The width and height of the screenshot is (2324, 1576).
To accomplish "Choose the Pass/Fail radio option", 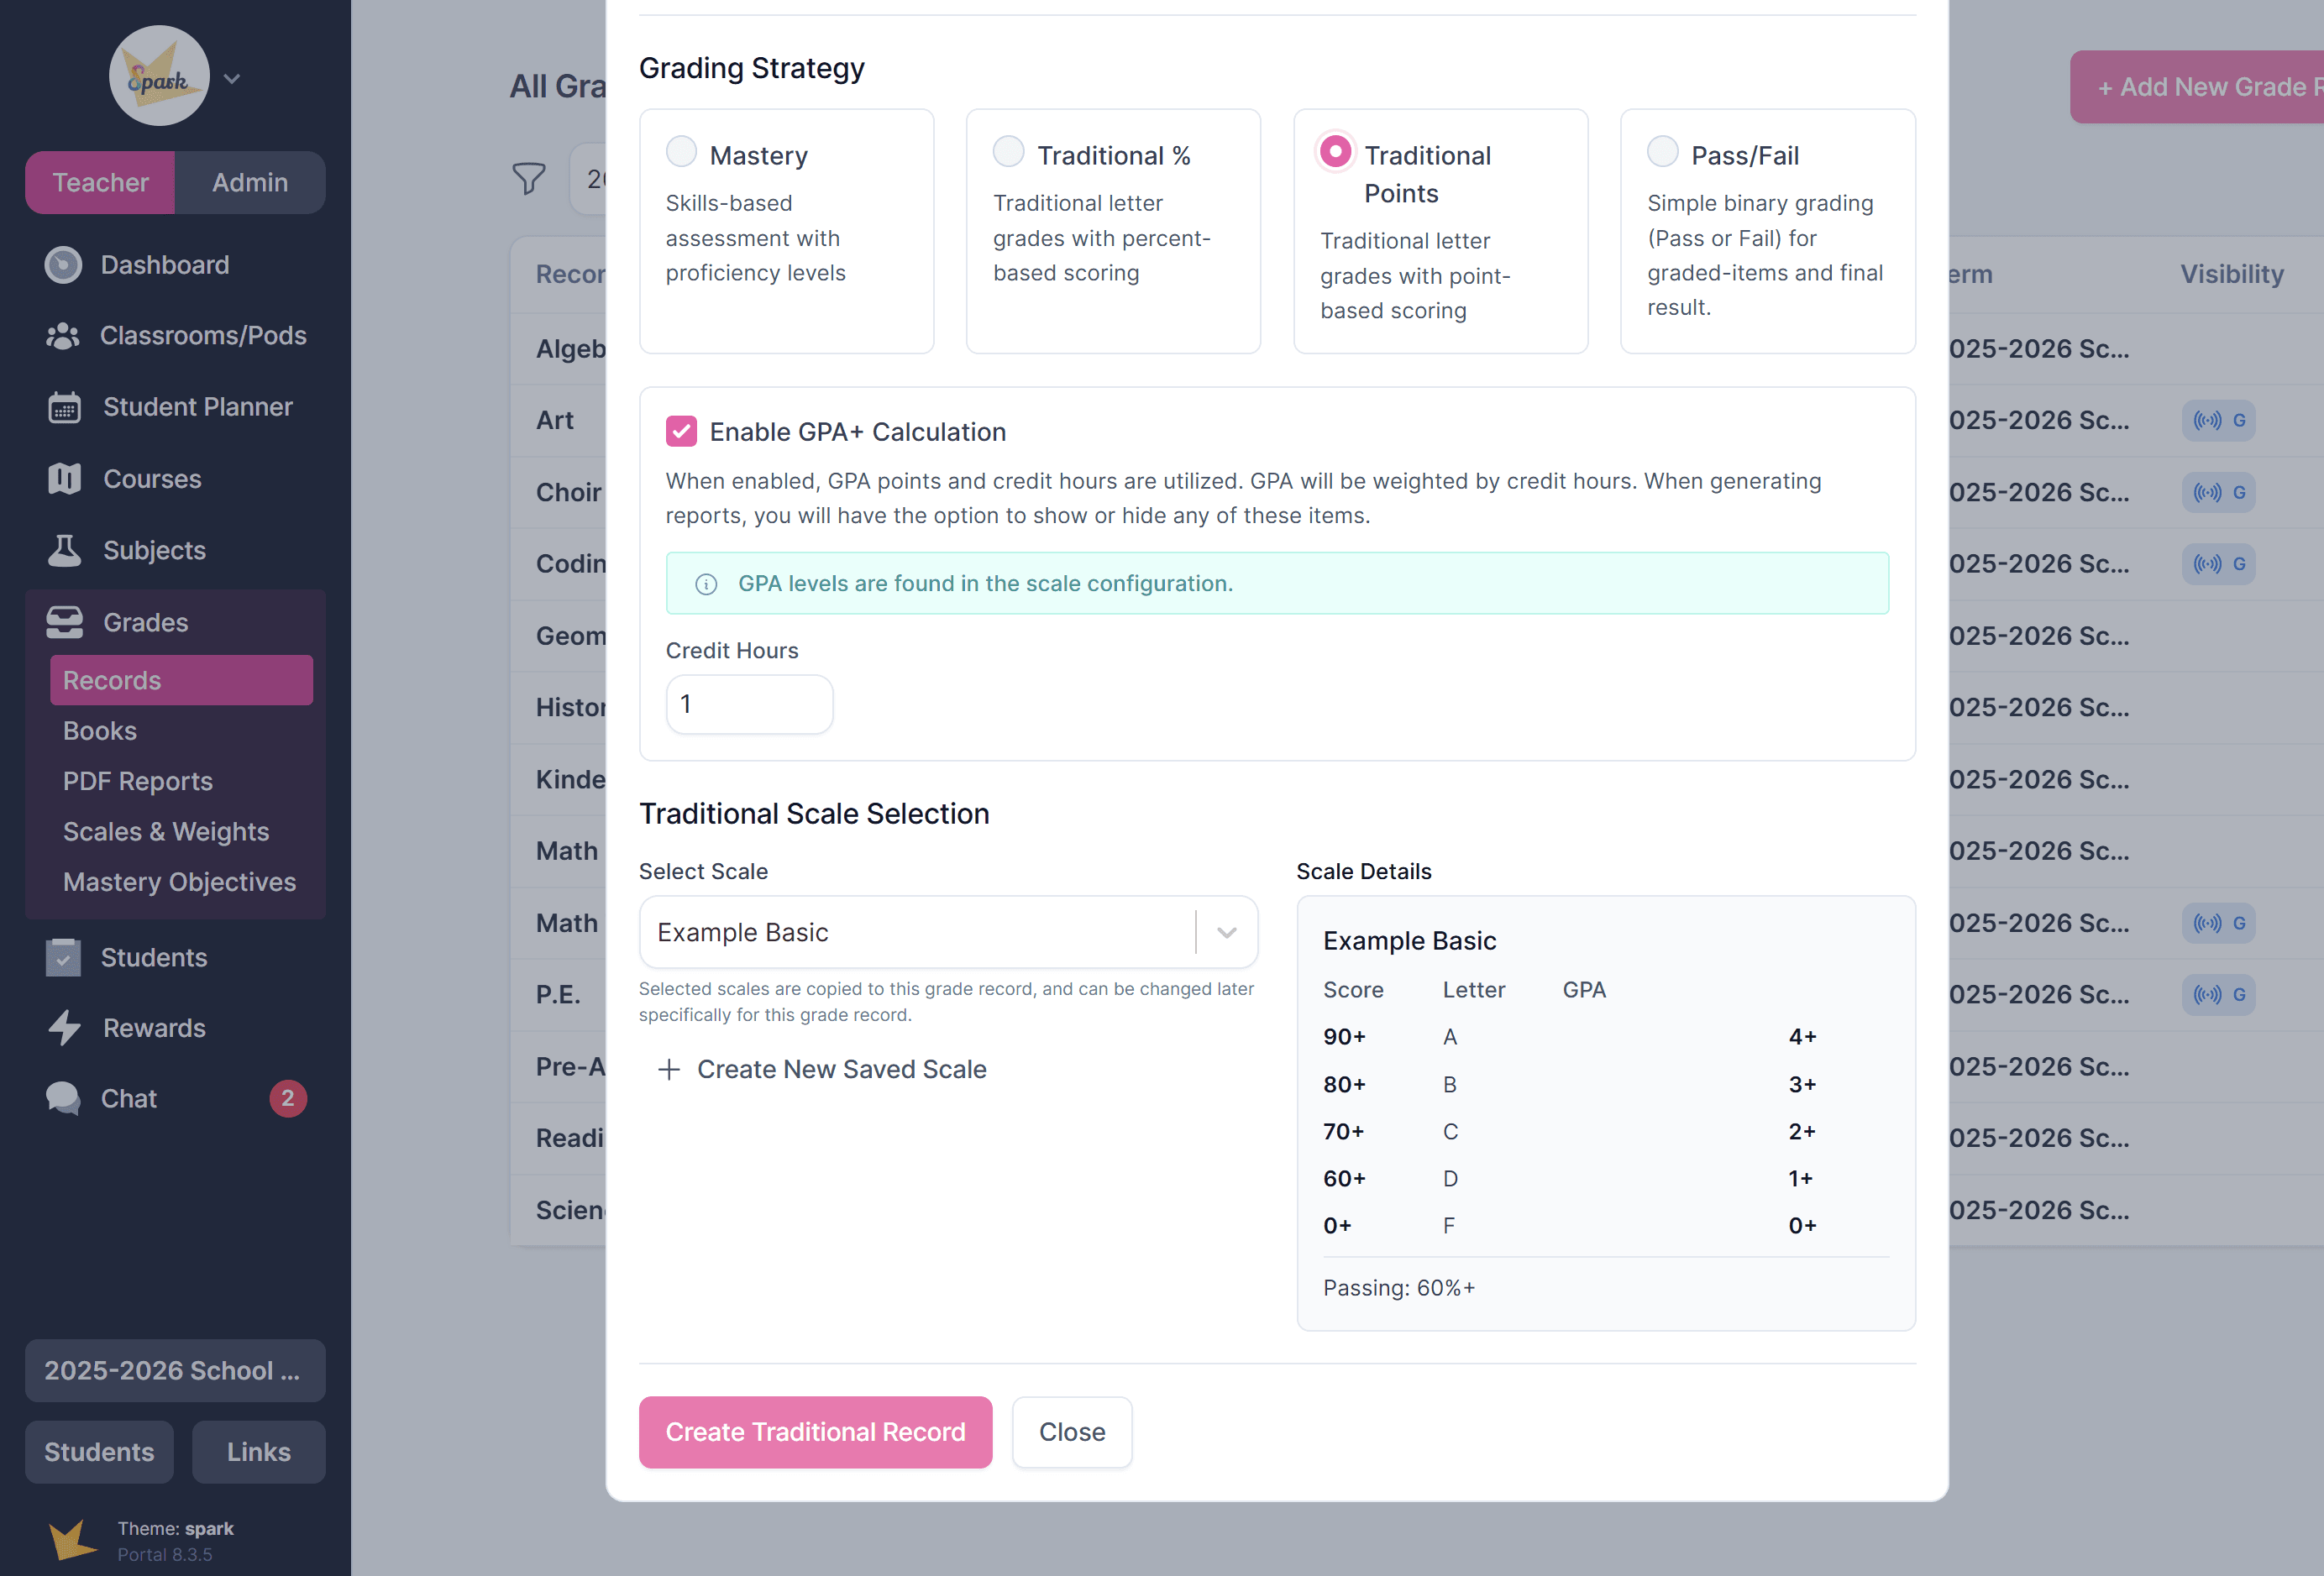I will pyautogui.click(x=1662, y=152).
